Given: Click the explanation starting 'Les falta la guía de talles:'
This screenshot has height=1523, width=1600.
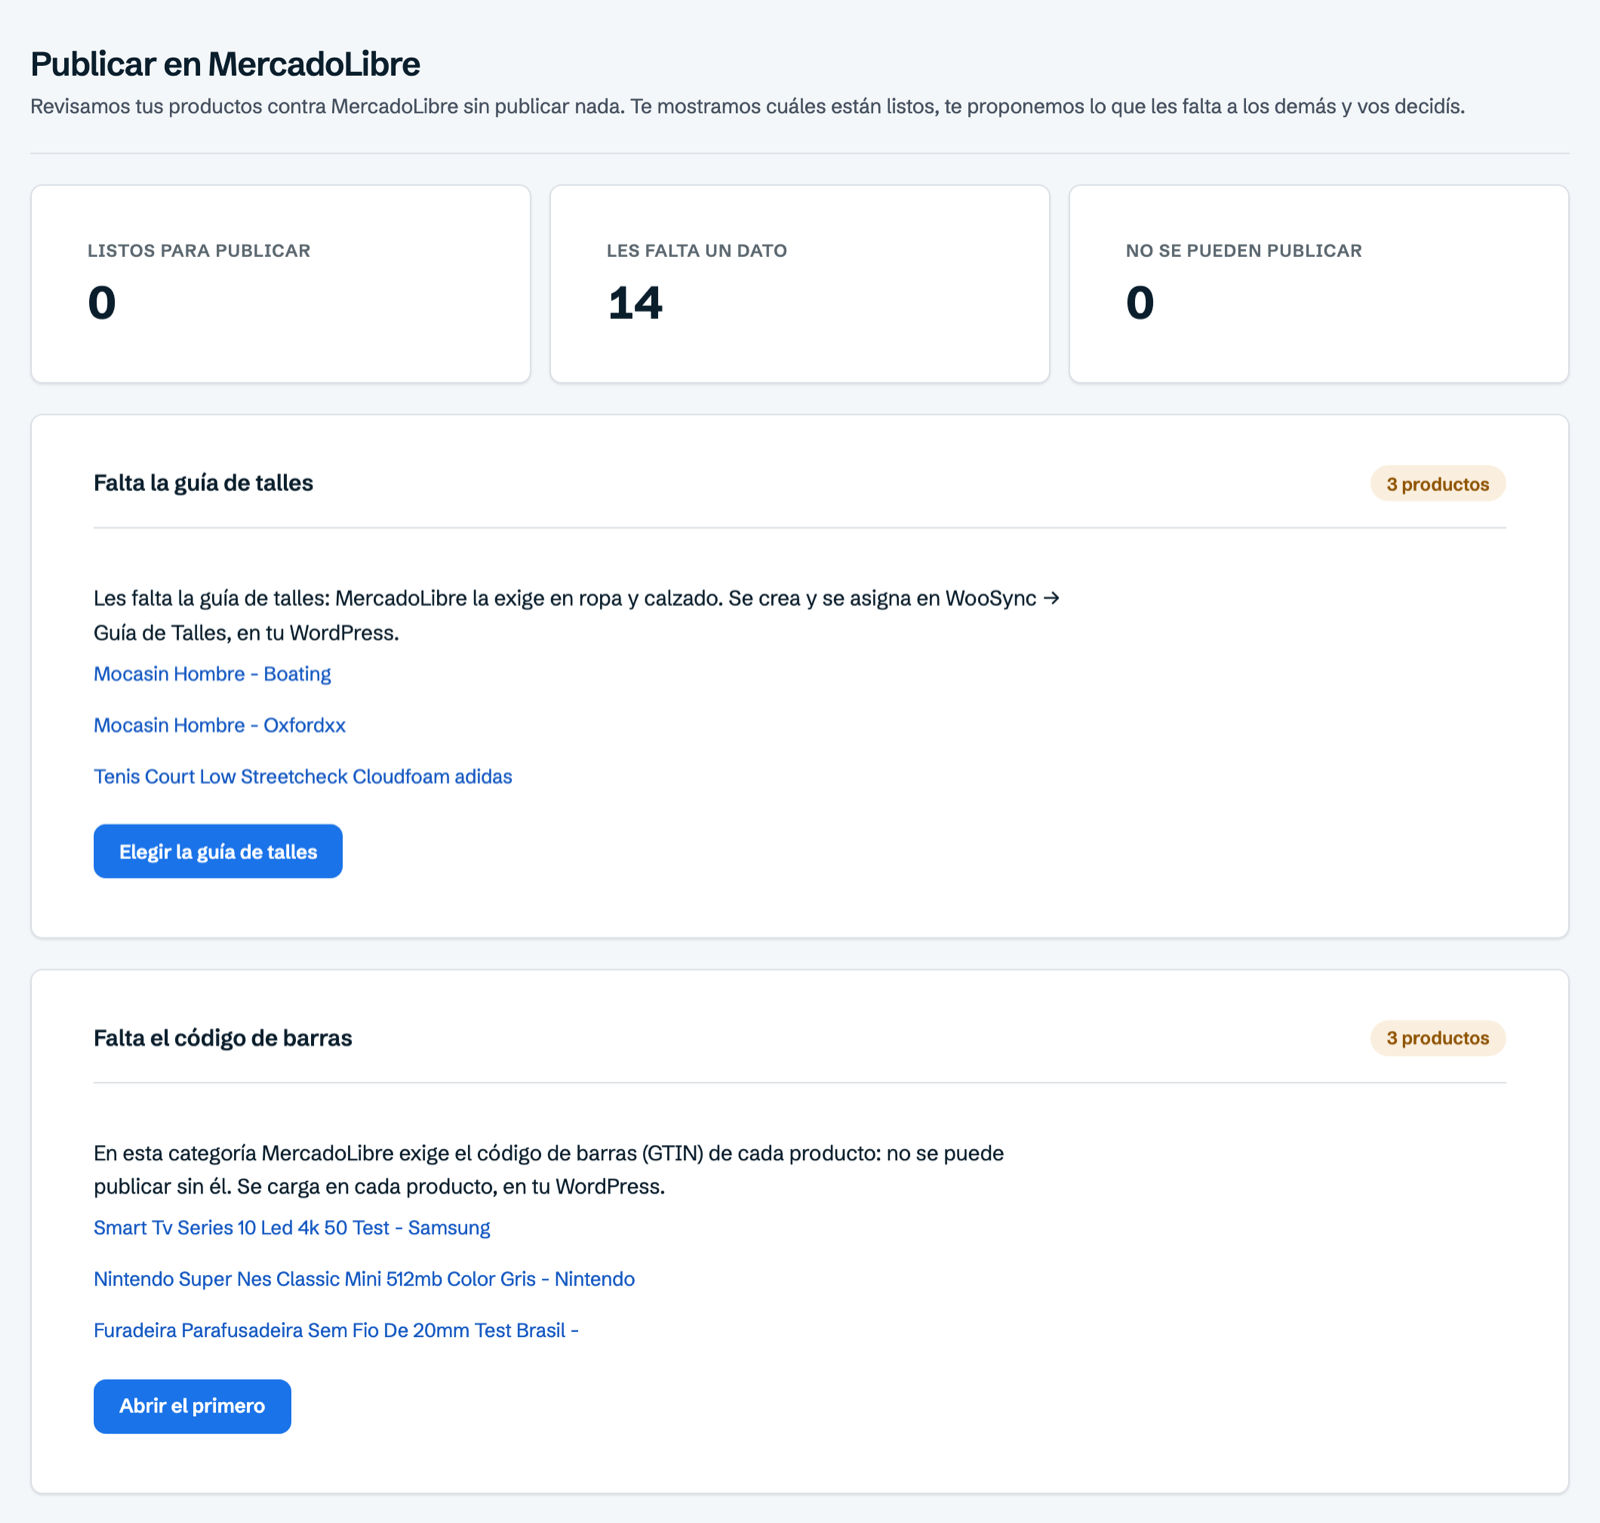Looking at the screenshot, I should [x=577, y=615].
